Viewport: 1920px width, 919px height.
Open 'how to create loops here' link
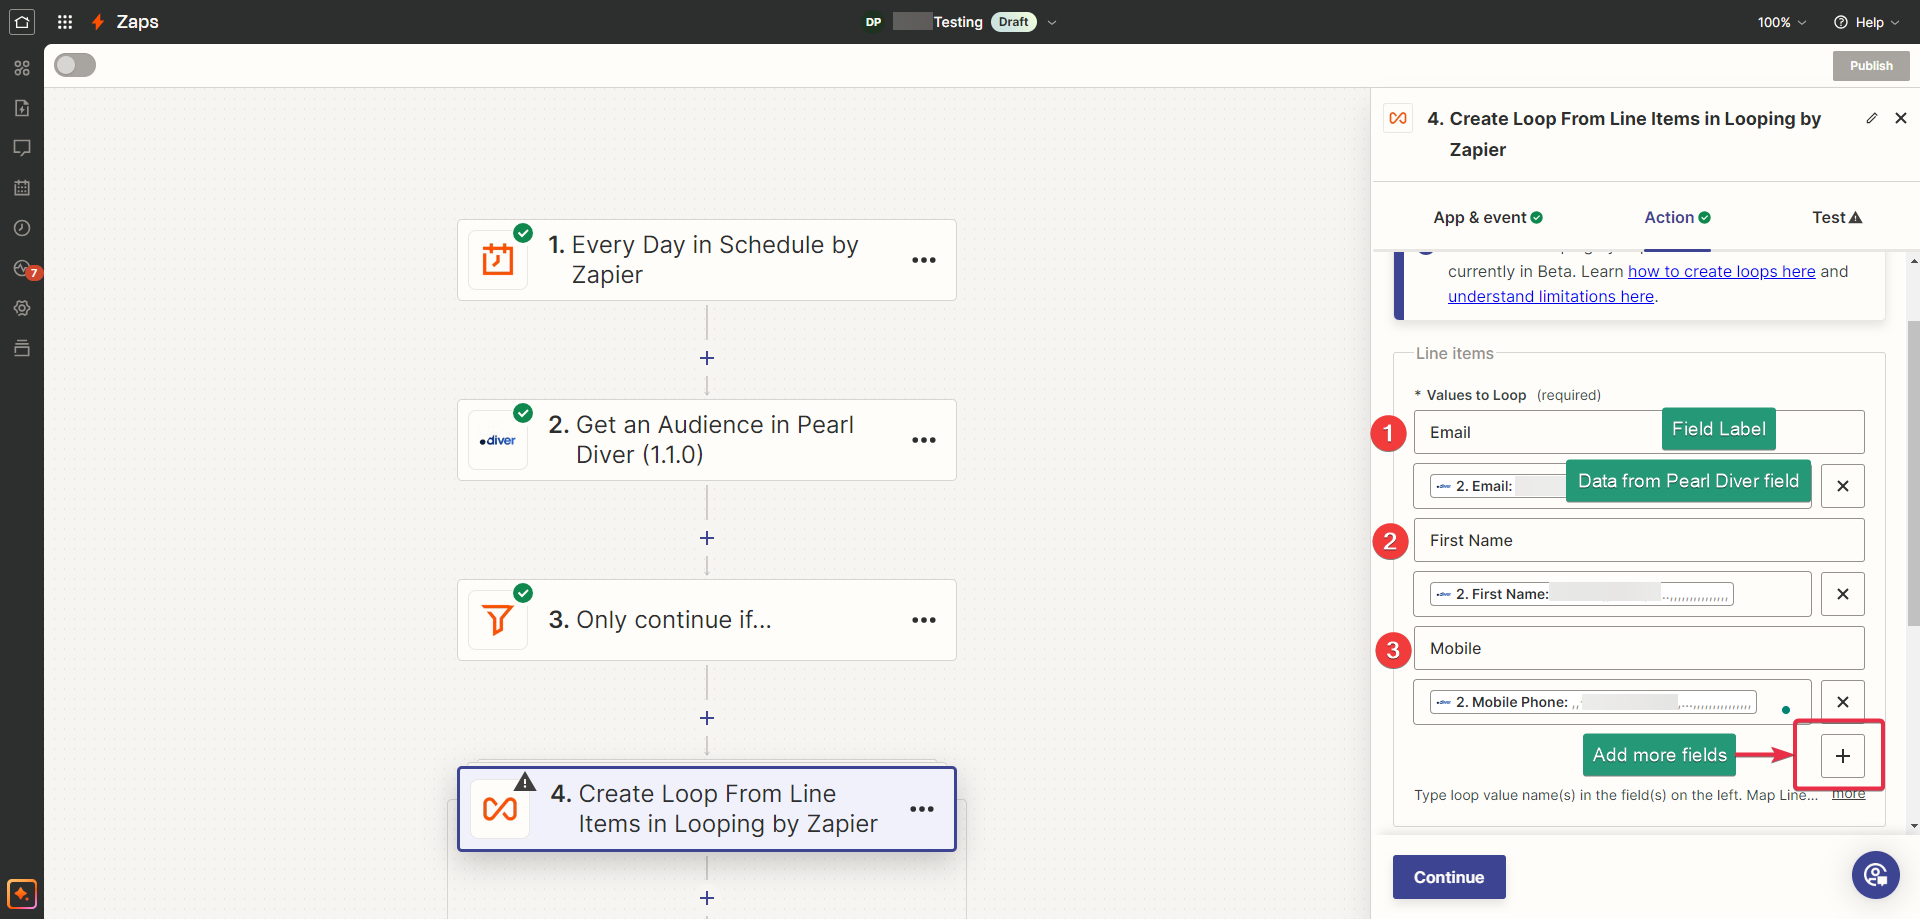click(x=1721, y=271)
